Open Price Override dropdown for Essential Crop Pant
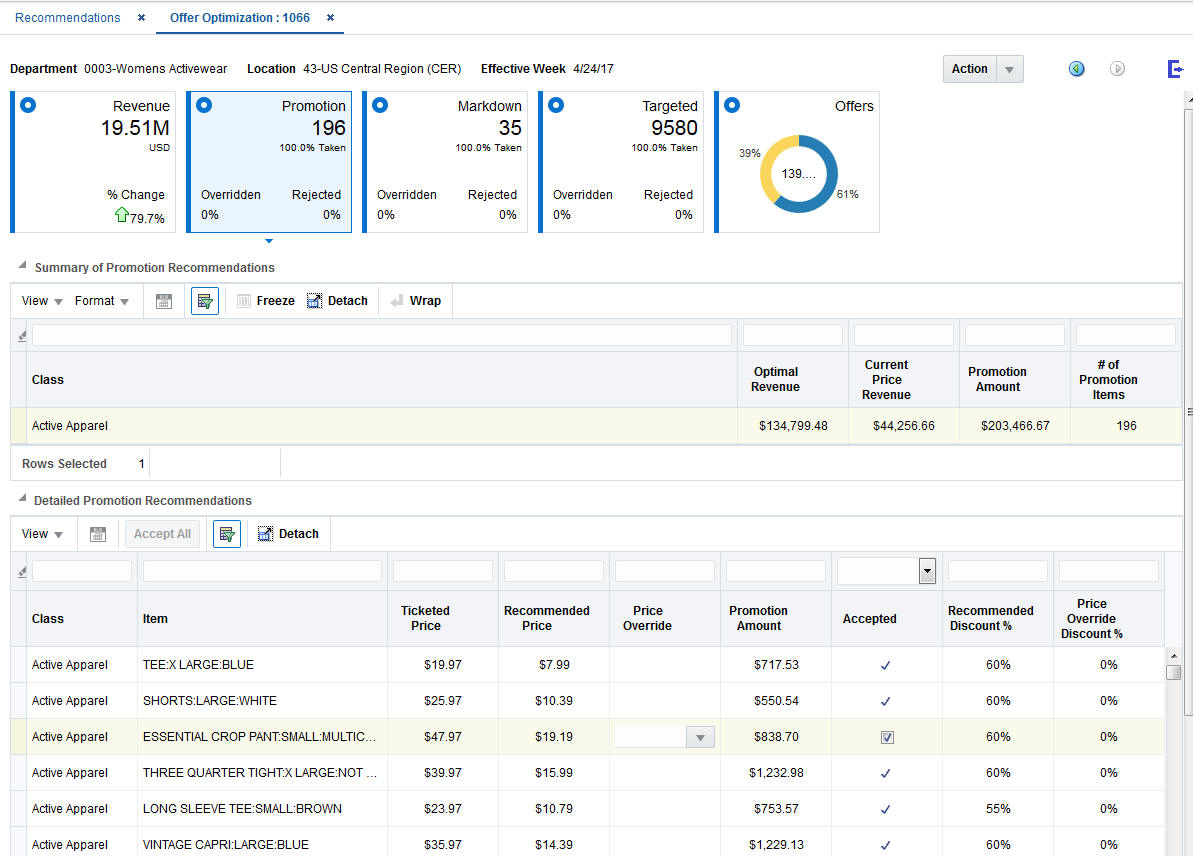1193x856 pixels. tap(700, 737)
